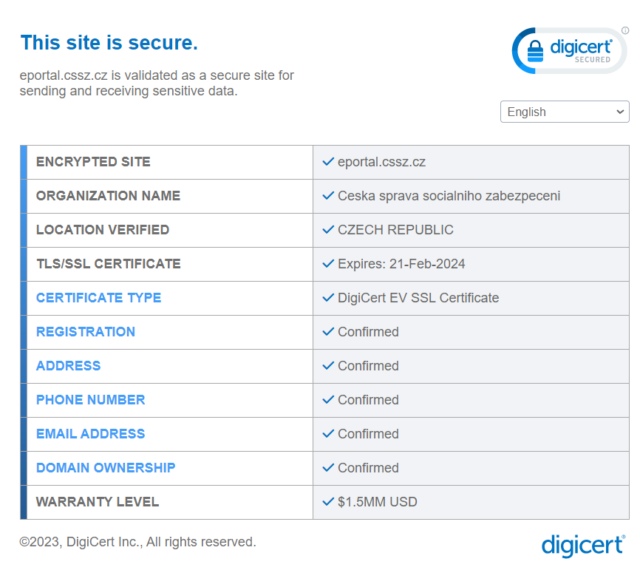Click the checkmark beside CZECH REPUBLIC
This screenshot has width=640, height=570.
328,230
